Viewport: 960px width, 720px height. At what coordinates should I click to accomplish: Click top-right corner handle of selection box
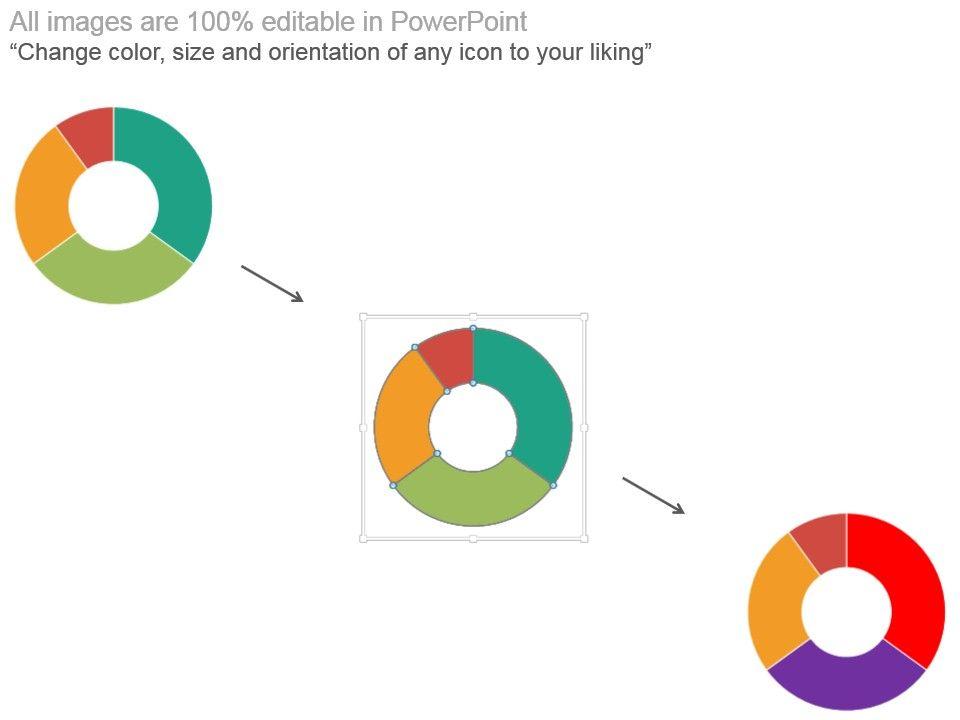(584, 317)
